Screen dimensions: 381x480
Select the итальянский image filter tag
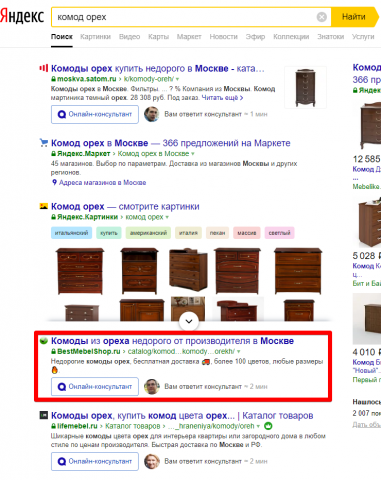(71, 233)
